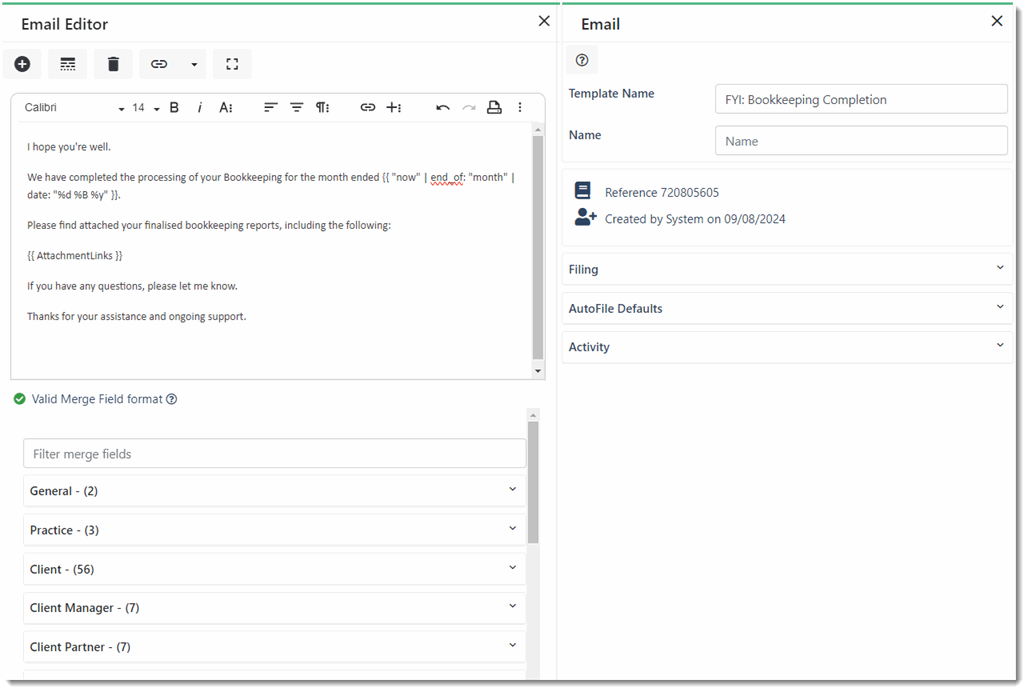The height and width of the screenshot is (692, 1028).
Task: Click "If you have any questions" line
Action: point(132,286)
